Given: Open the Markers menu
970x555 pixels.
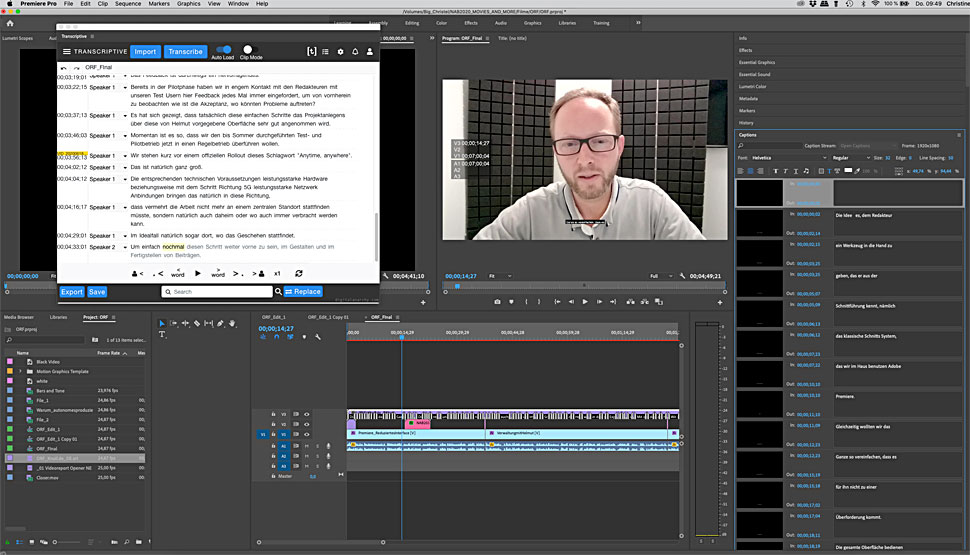Looking at the screenshot, I should [159, 4].
